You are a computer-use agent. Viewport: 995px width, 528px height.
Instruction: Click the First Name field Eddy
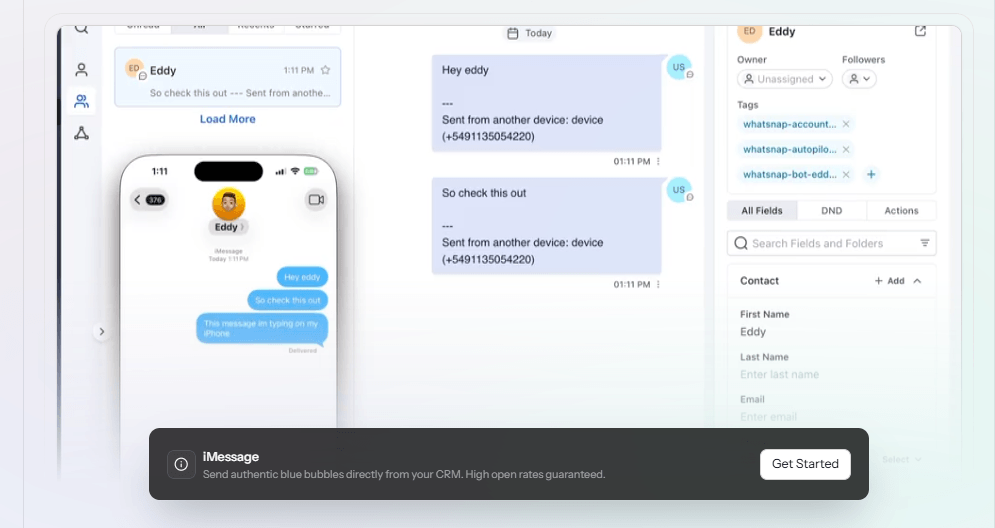point(753,332)
